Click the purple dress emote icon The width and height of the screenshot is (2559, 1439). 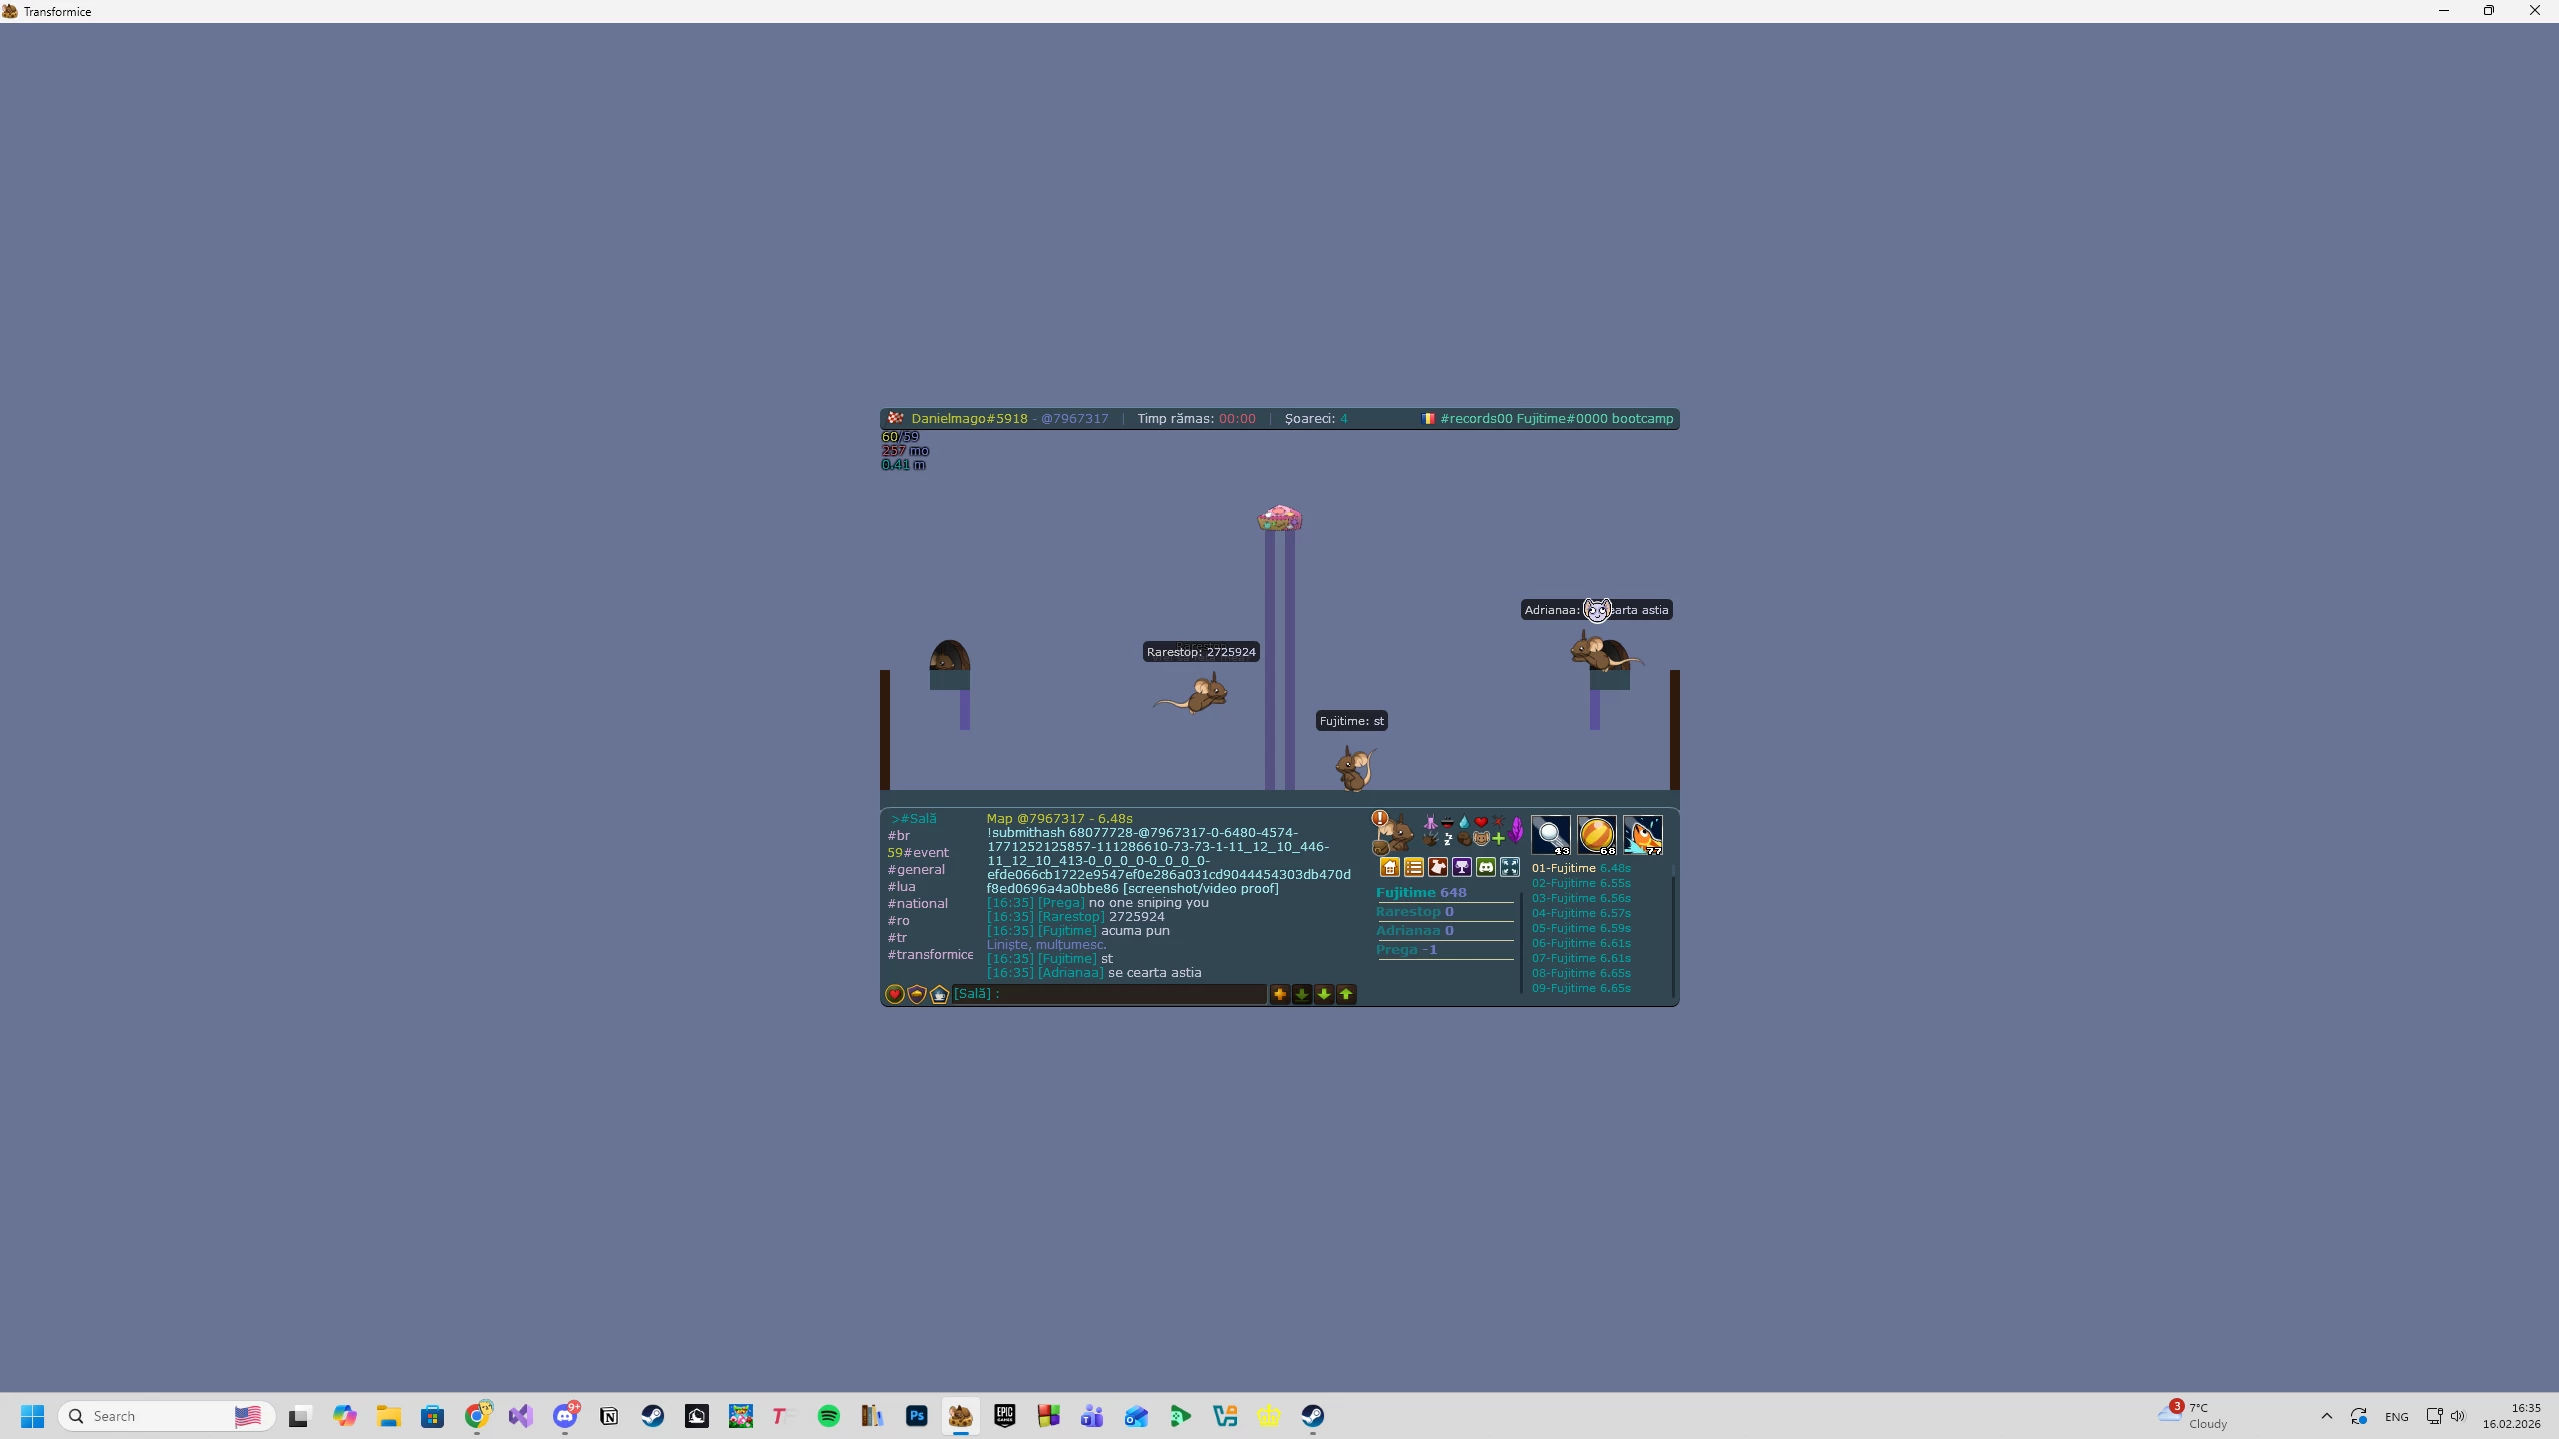pyautogui.click(x=1430, y=822)
